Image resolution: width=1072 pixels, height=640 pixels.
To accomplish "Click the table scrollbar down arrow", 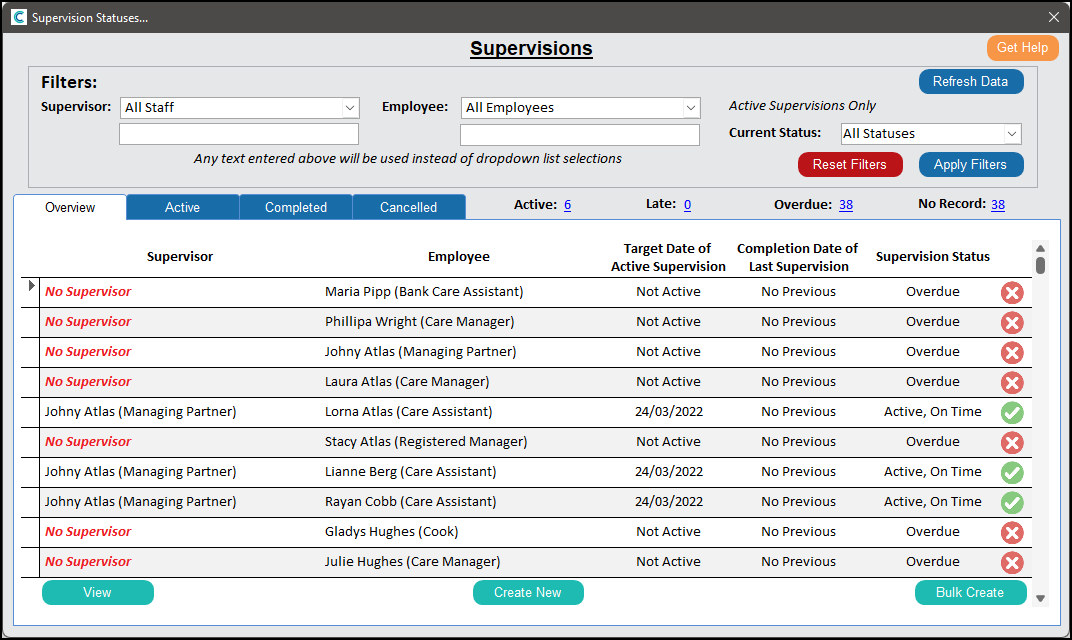I will coord(1040,598).
